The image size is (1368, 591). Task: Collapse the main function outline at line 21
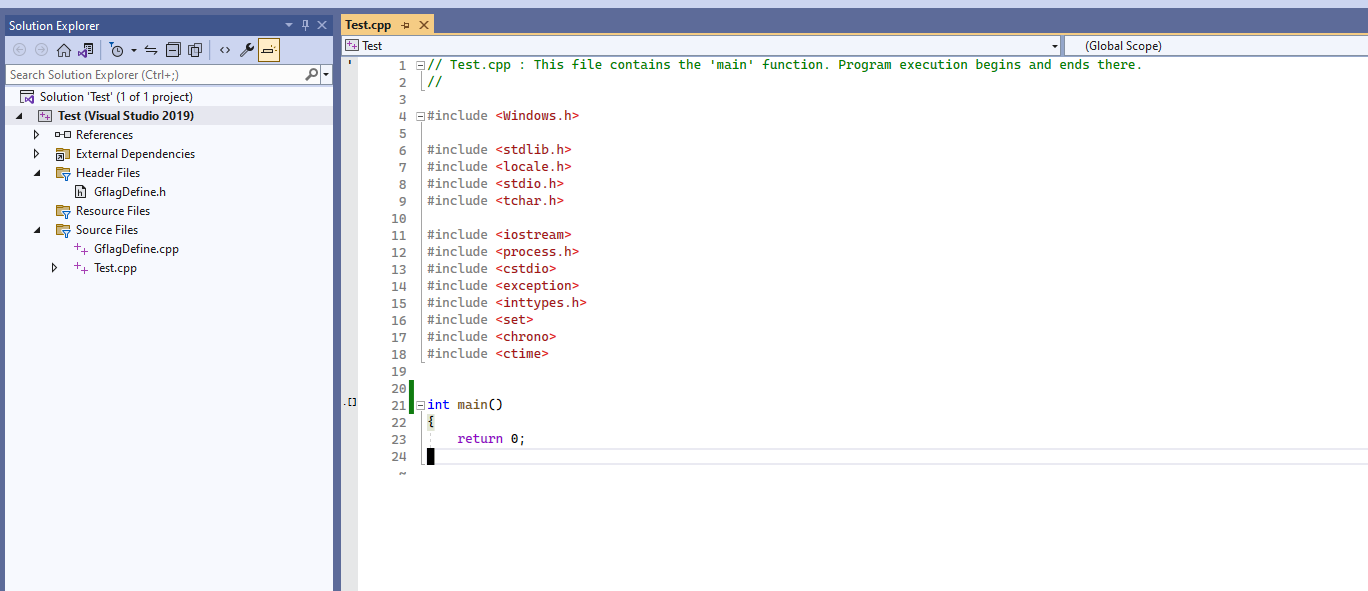coord(421,406)
